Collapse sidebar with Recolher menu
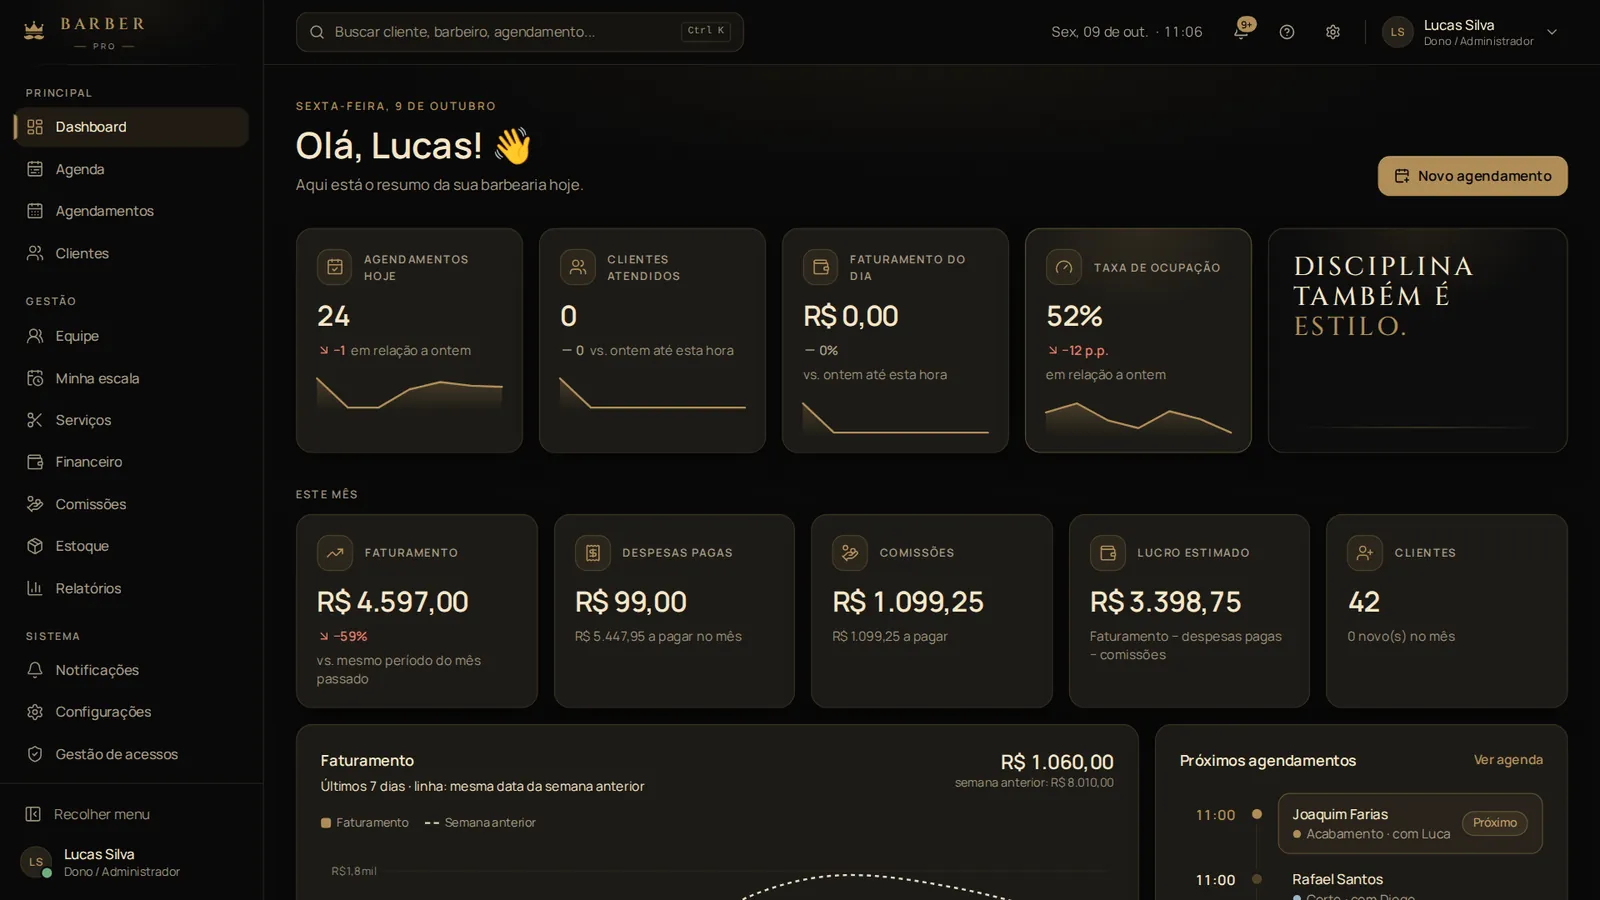The width and height of the screenshot is (1600, 900). click(131, 814)
